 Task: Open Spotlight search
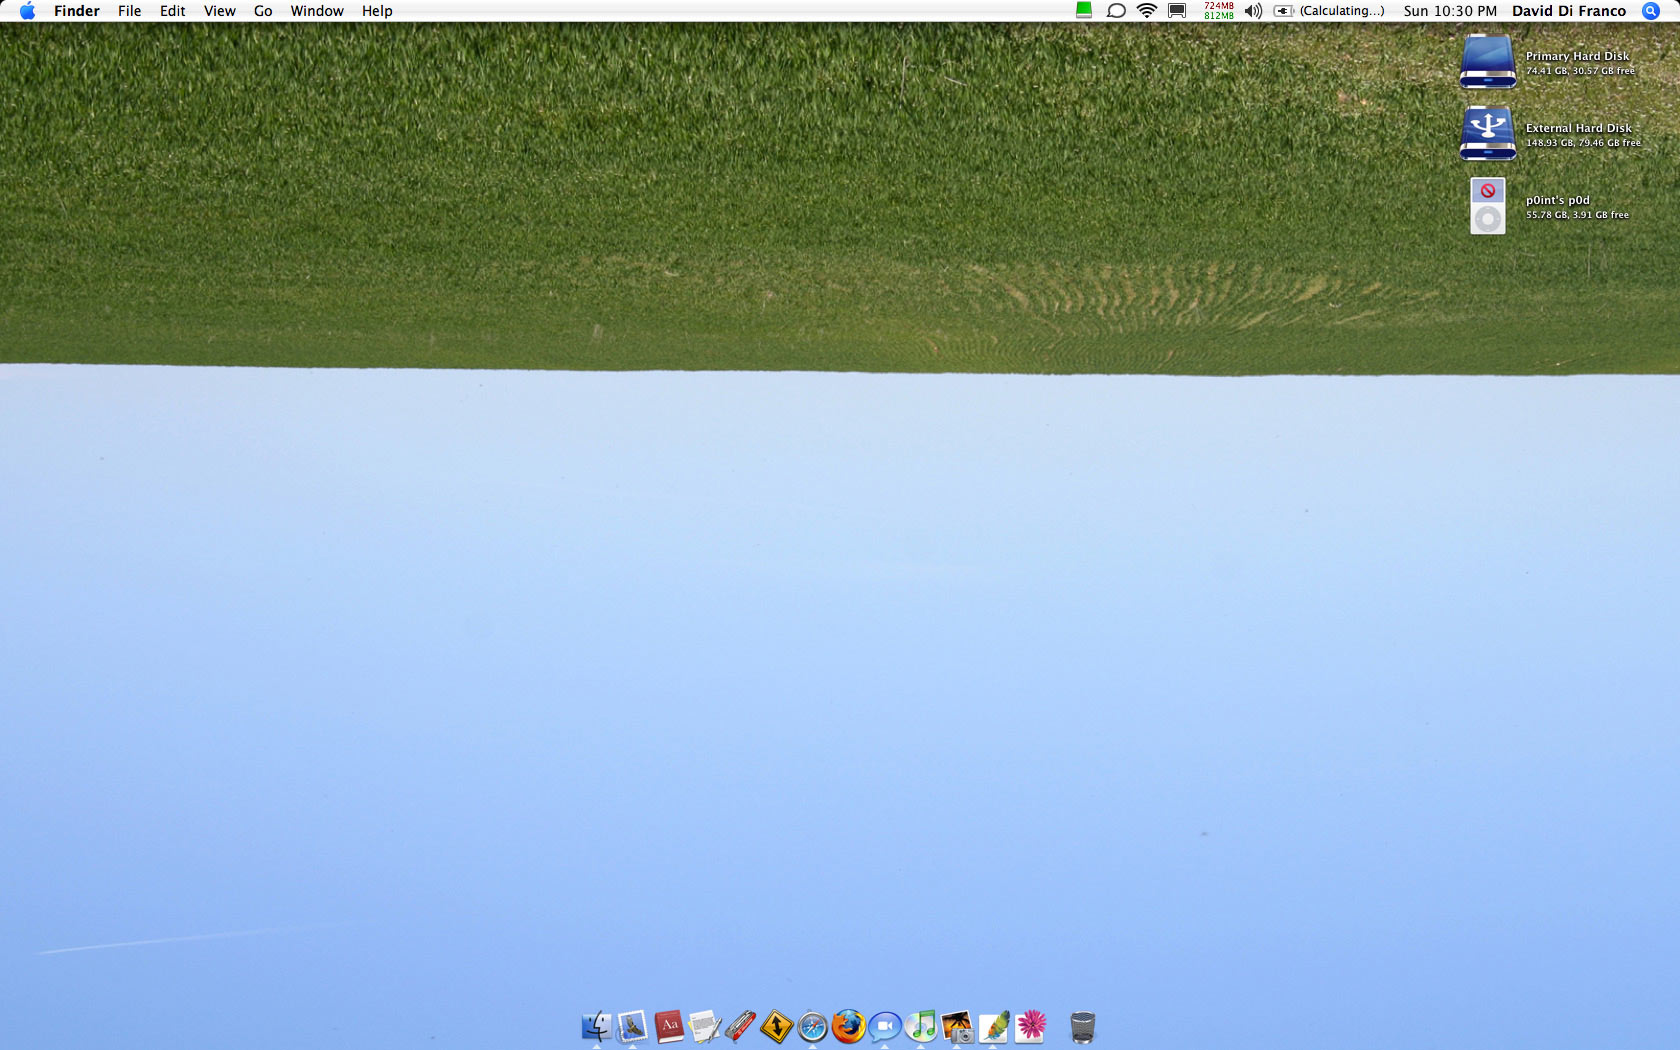click(x=1651, y=11)
